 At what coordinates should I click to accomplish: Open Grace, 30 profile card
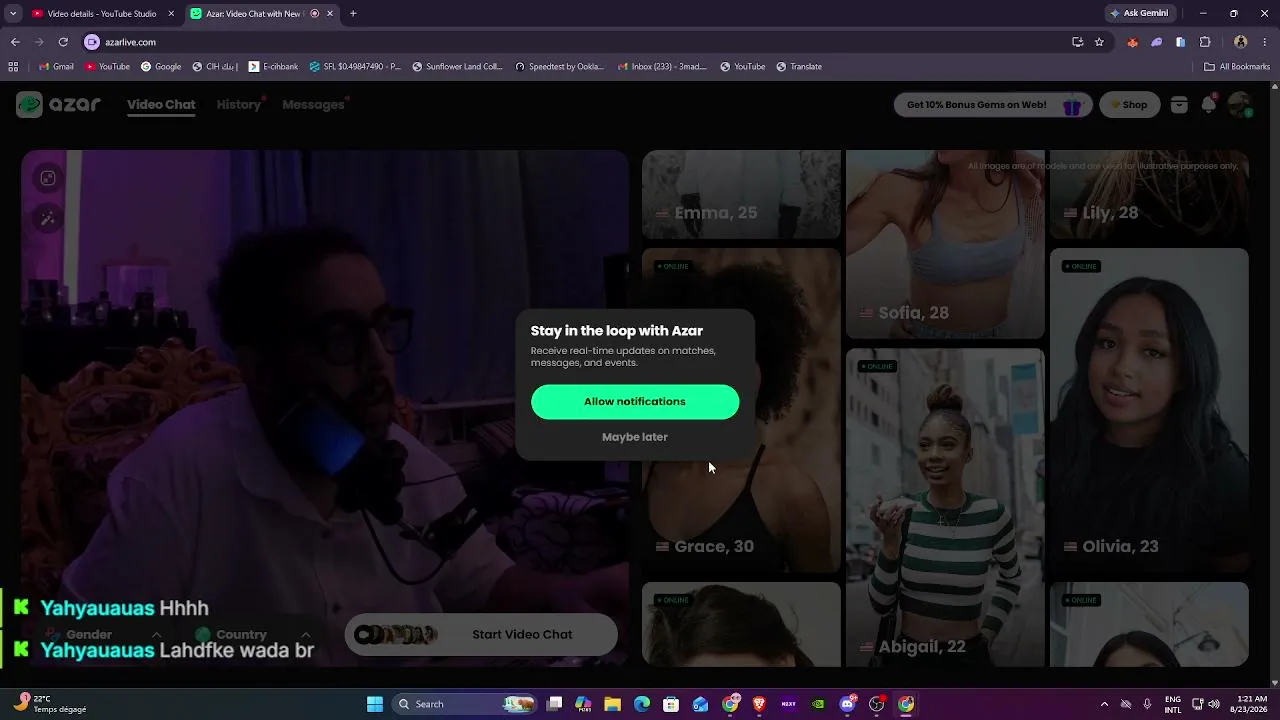click(x=741, y=410)
